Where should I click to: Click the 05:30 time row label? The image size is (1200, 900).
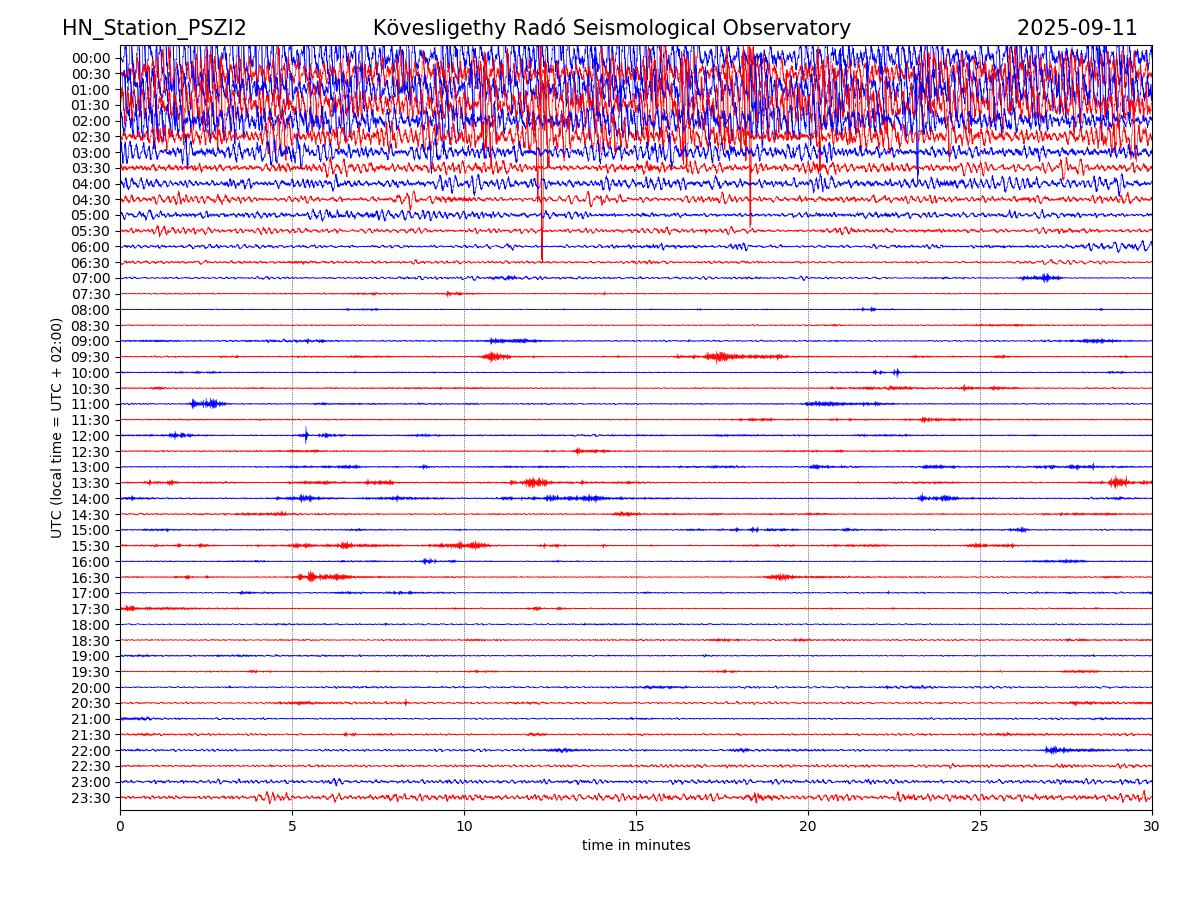tap(91, 231)
